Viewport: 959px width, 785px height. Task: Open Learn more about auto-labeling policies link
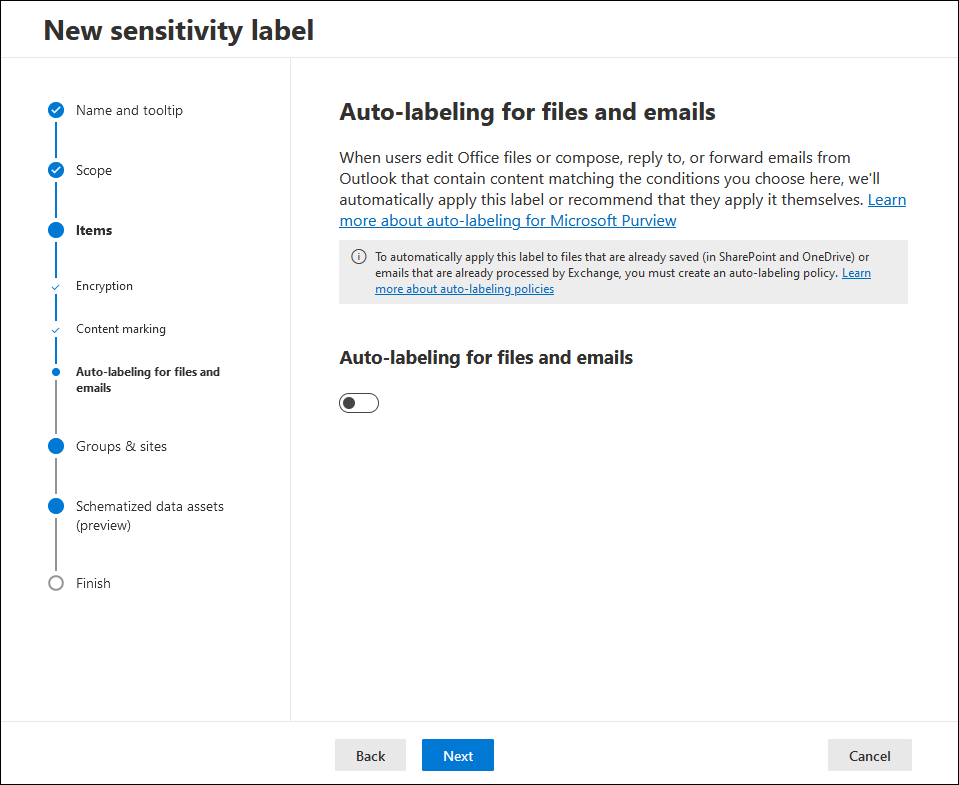click(x=465, y=289)
